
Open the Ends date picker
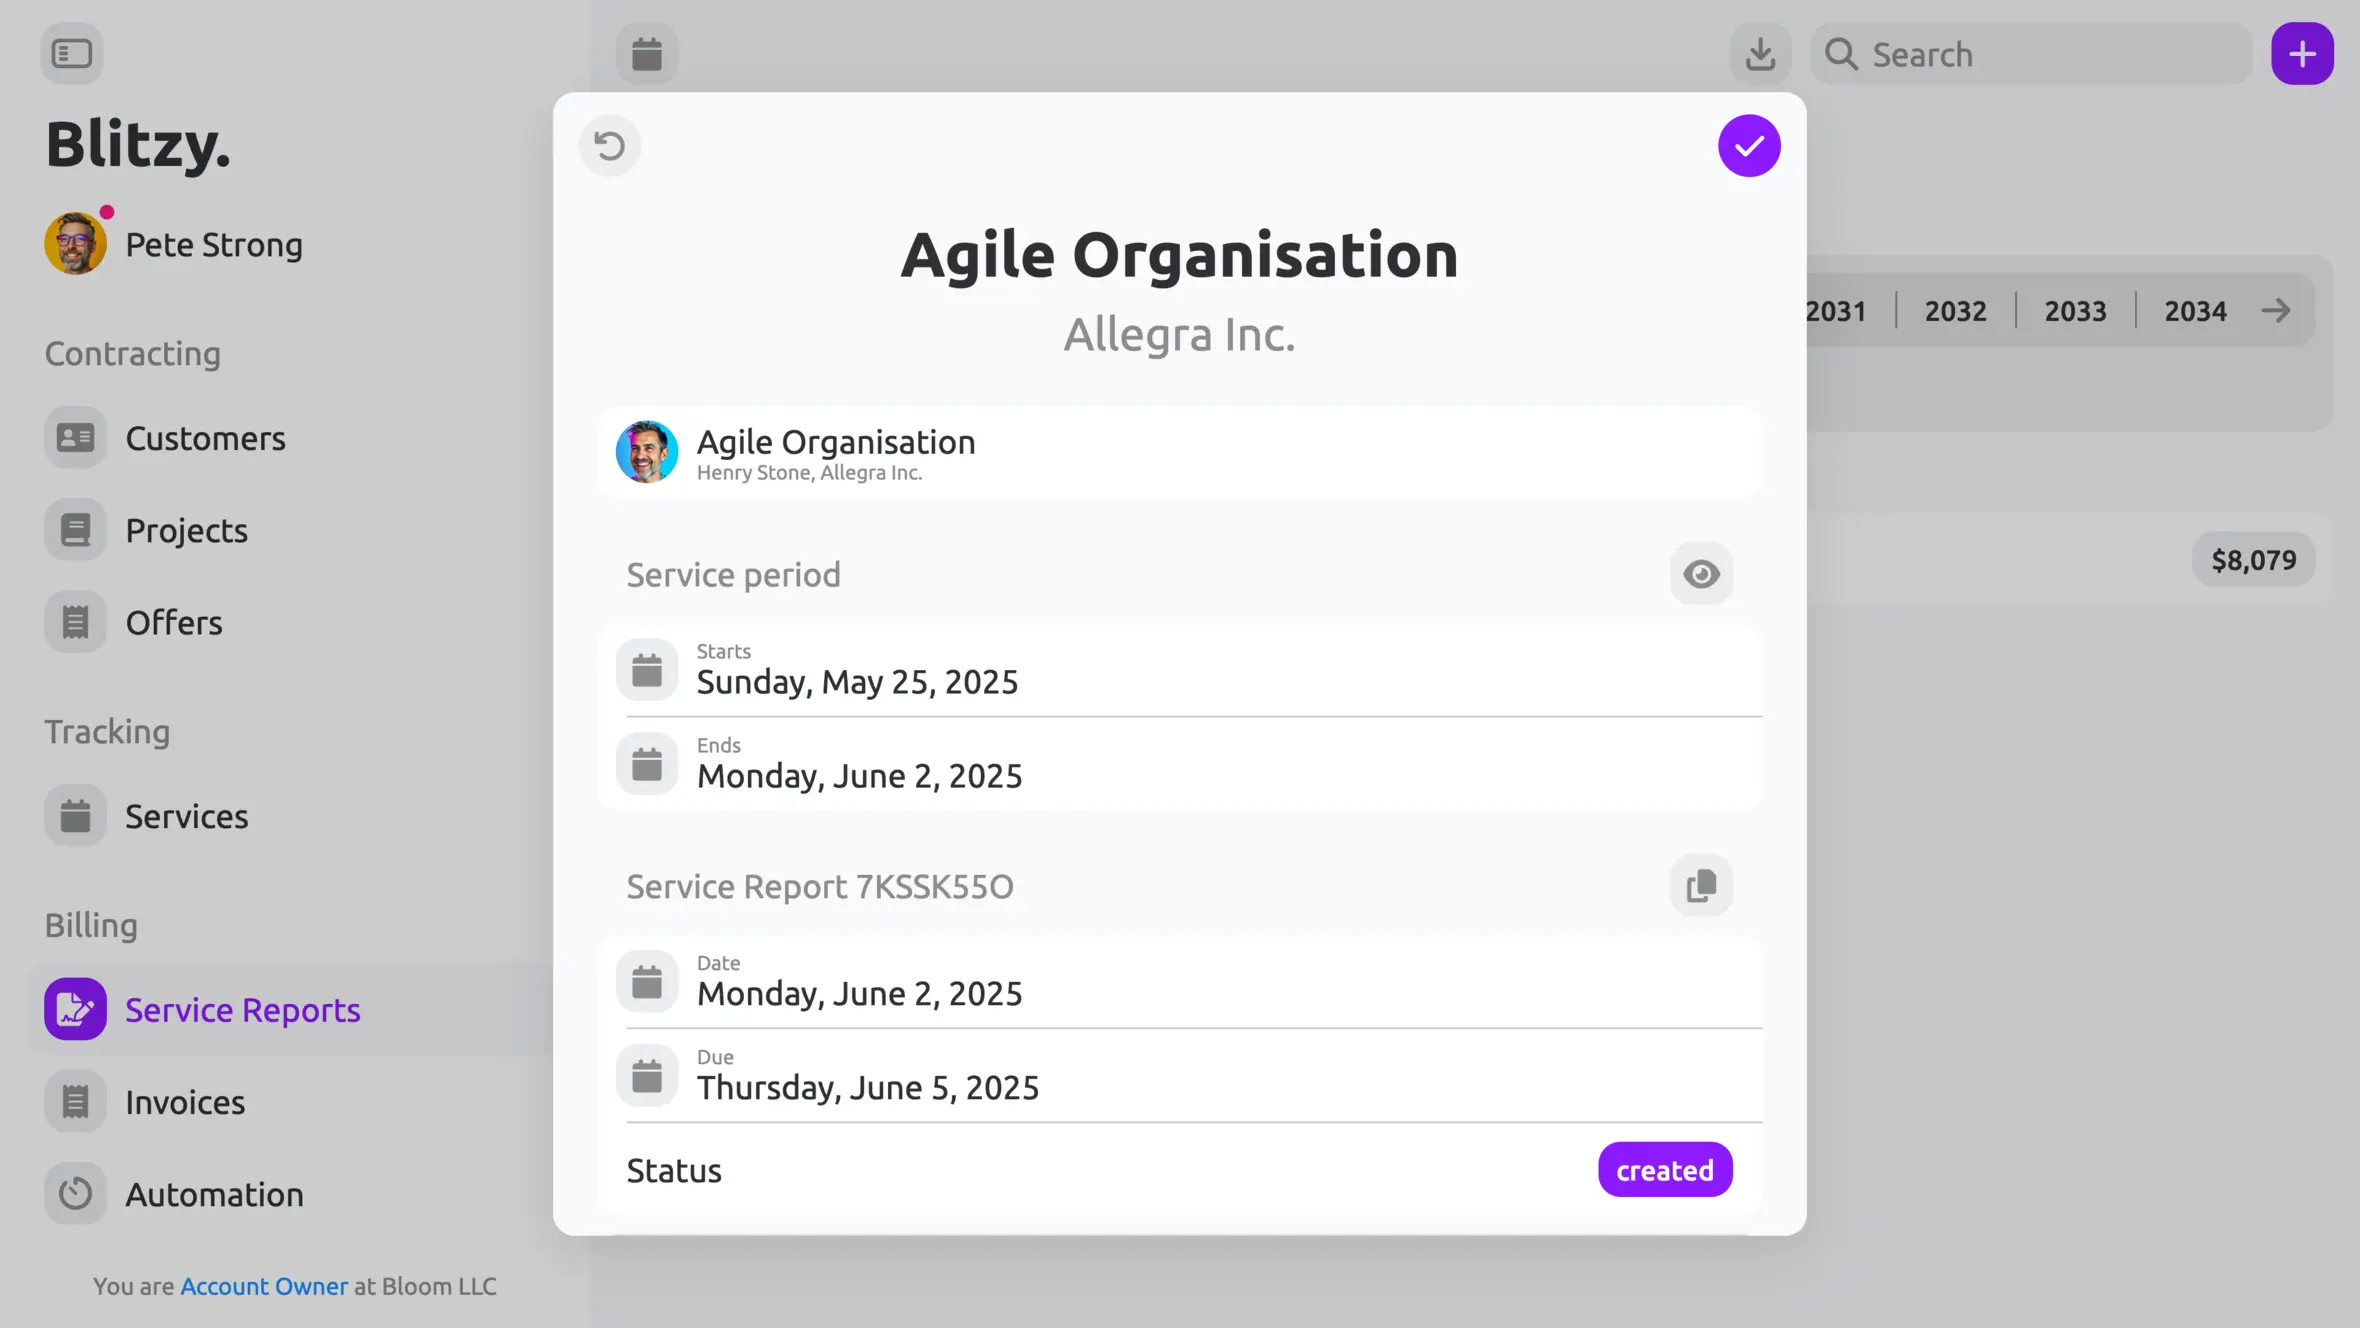click(1180, 764)
